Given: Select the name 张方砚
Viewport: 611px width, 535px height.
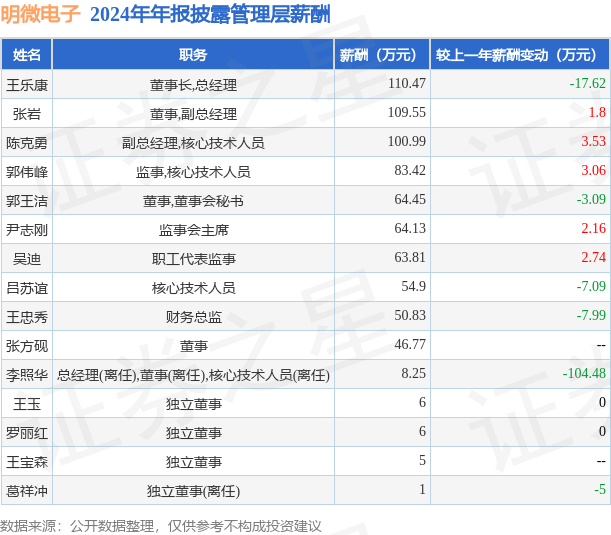Looking at the screenshot, I should (x=26, y=346).
